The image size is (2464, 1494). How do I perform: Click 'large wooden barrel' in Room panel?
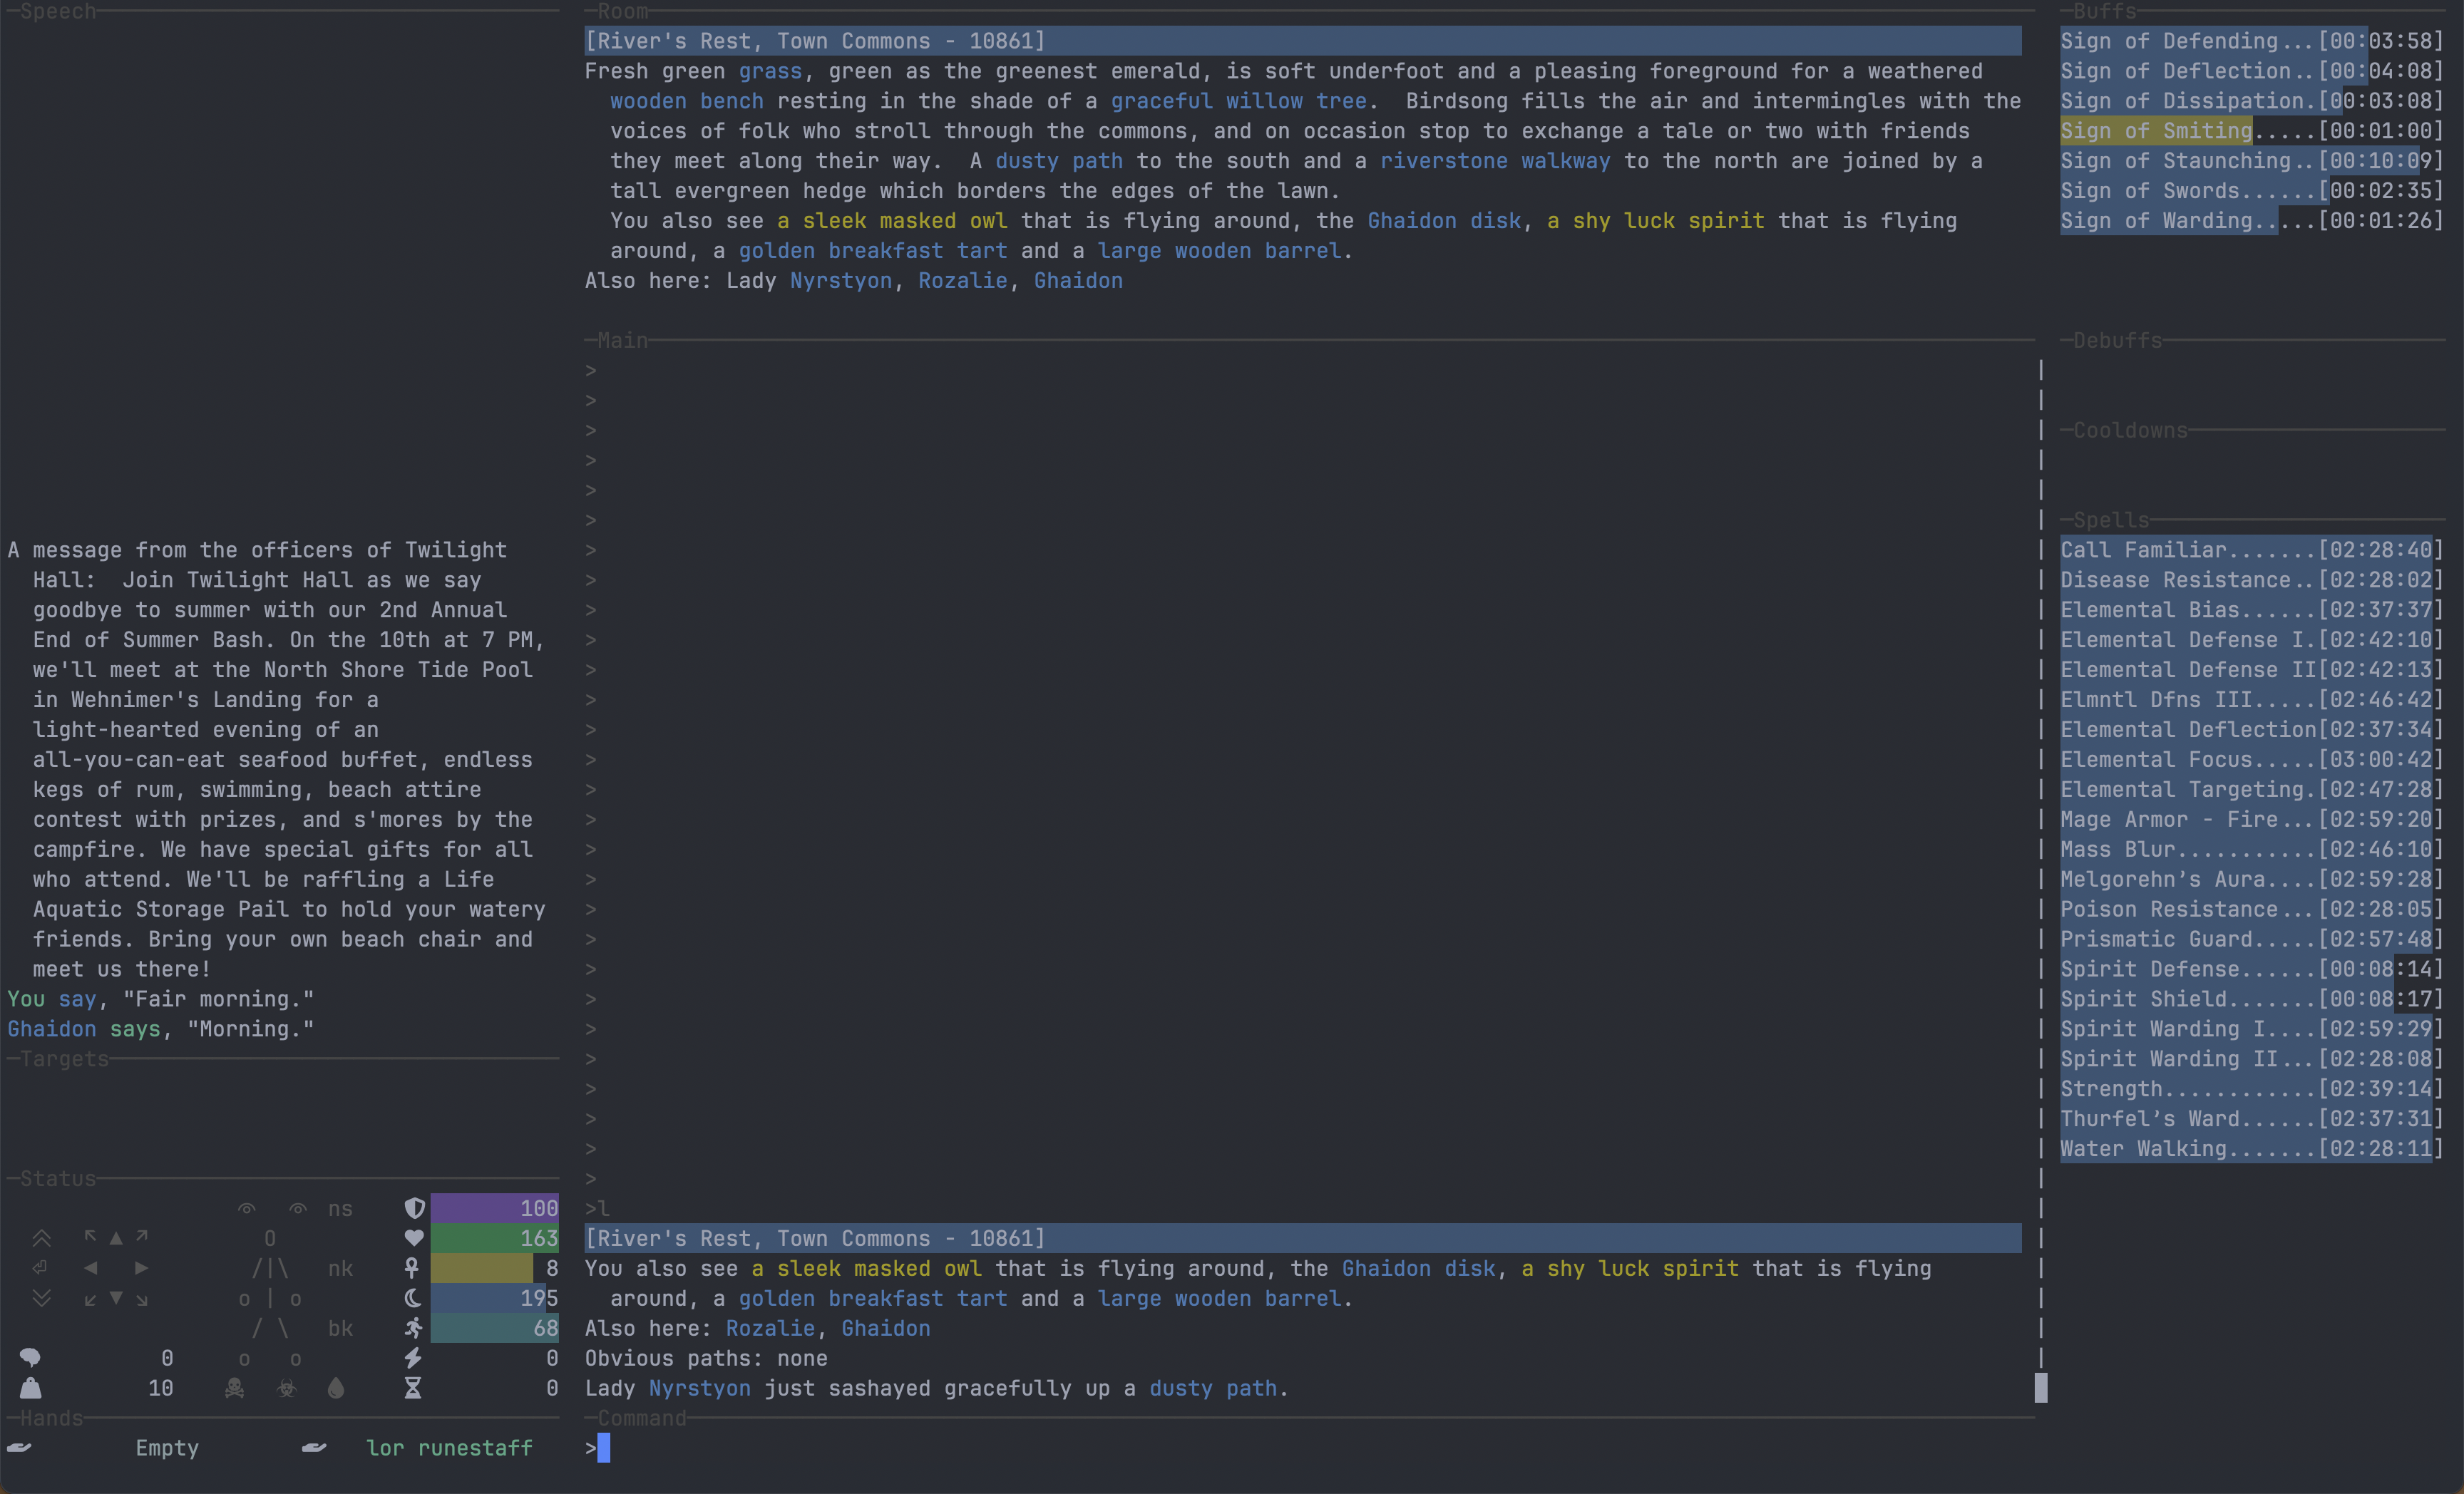pos(1219,251)
